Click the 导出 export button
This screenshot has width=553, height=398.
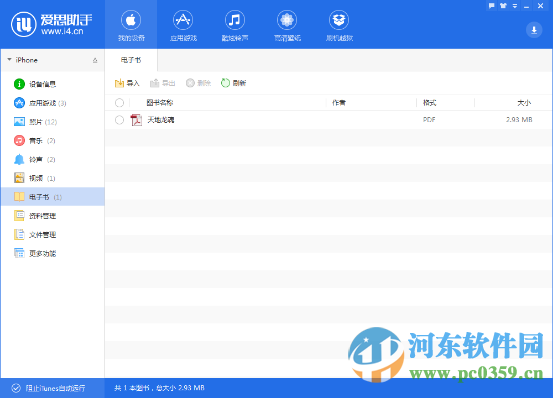pos(162,83)
